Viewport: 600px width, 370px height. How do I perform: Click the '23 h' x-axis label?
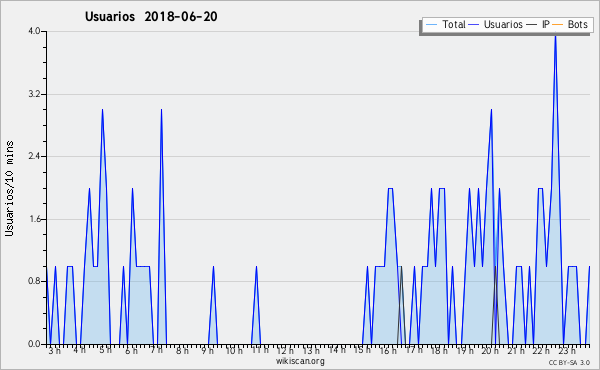[567, 351]
